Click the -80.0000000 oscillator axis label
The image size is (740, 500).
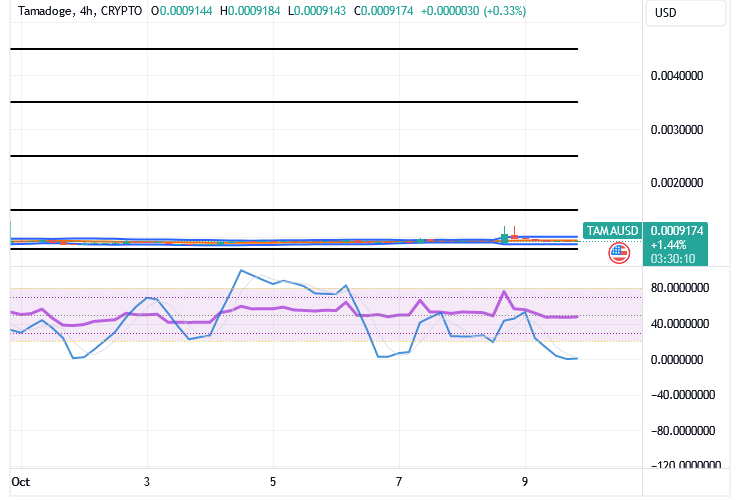tap(683, 431)
